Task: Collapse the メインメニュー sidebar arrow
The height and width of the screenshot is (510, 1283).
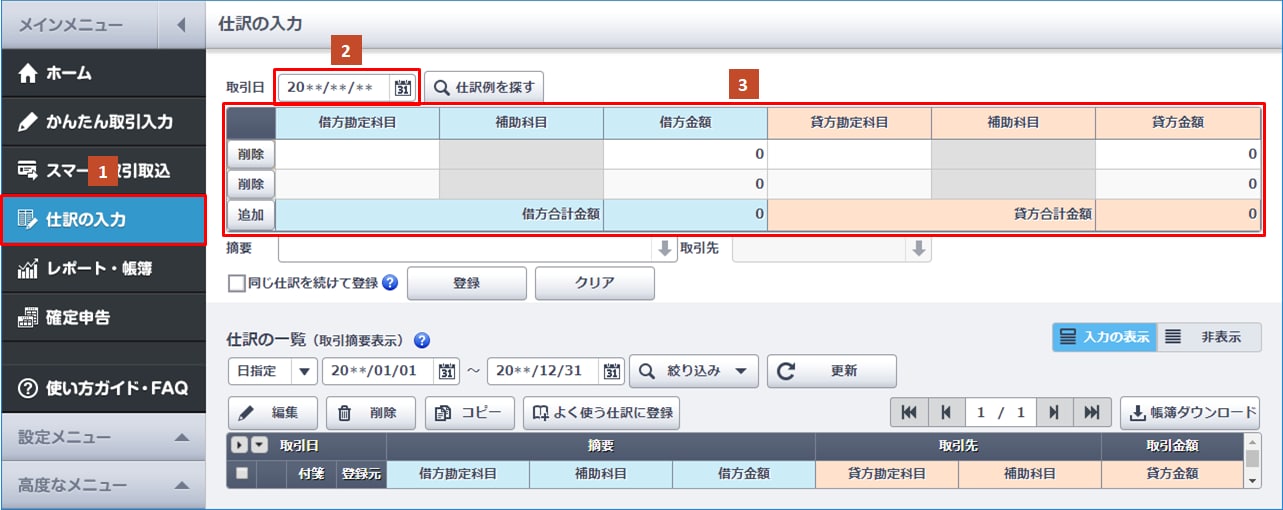Action: point(181,24)
